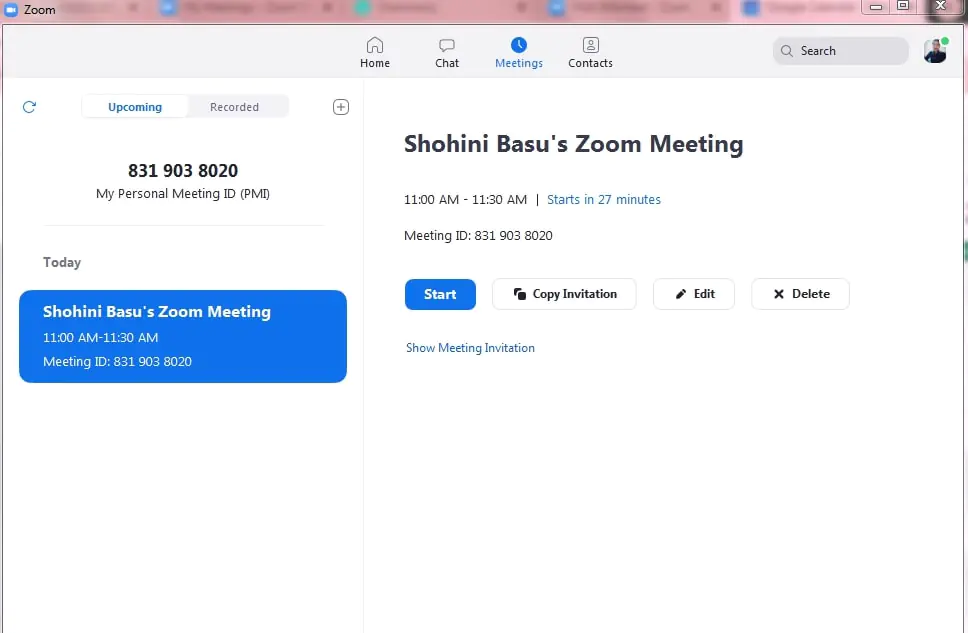Select the Meetings clock icon
This screenshot has height=633, width=968.
click(x=518, y=44)
